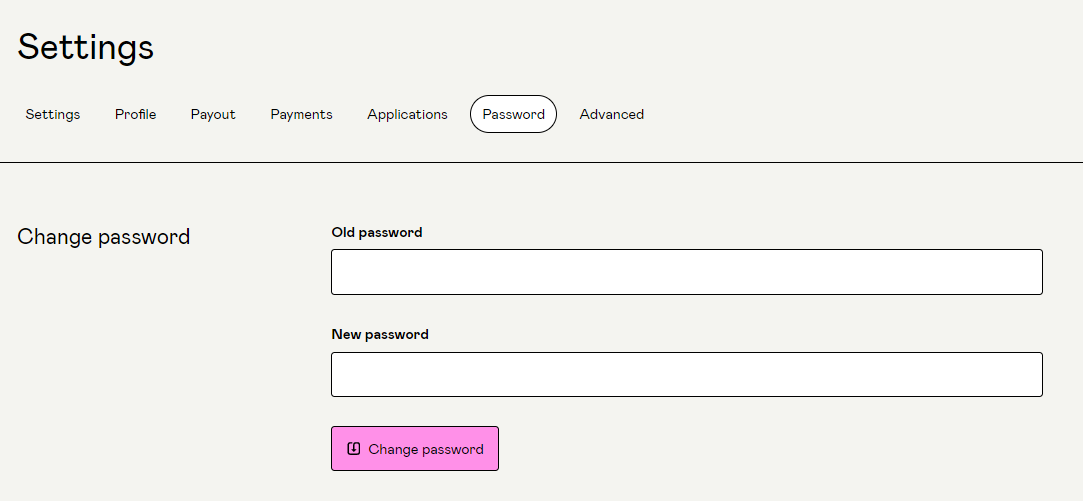Image resolution: width=1083 pixels, height=501 pixels.
Task: Go to the Payout tab
Action: pyautogui.click(x=213, y=114)
